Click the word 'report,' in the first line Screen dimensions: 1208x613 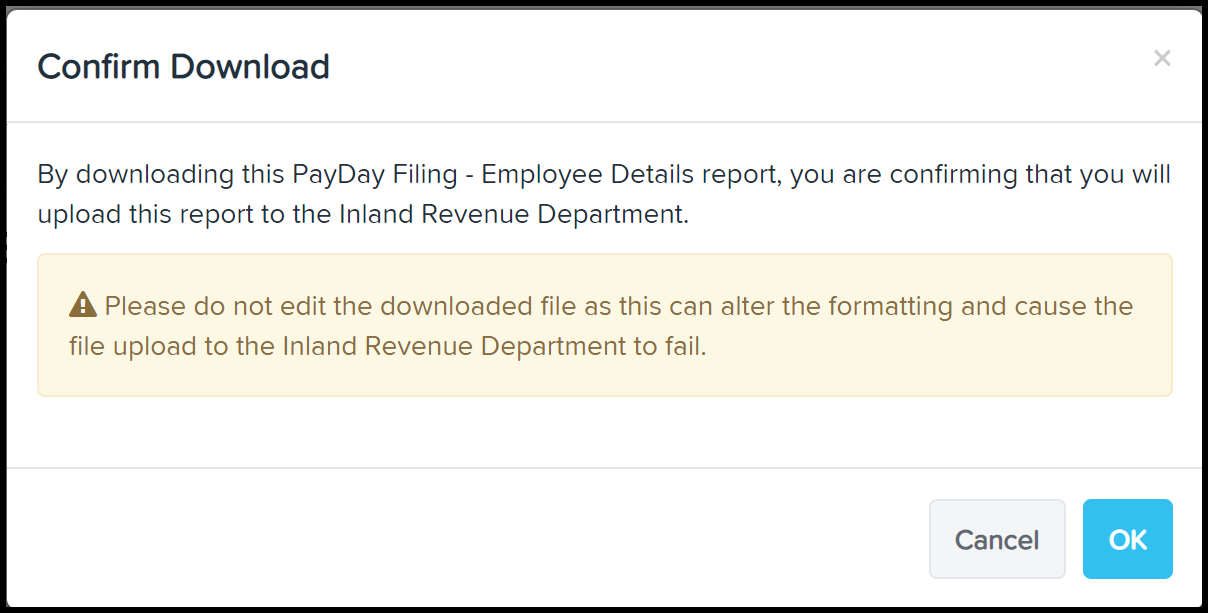point(749,175)
